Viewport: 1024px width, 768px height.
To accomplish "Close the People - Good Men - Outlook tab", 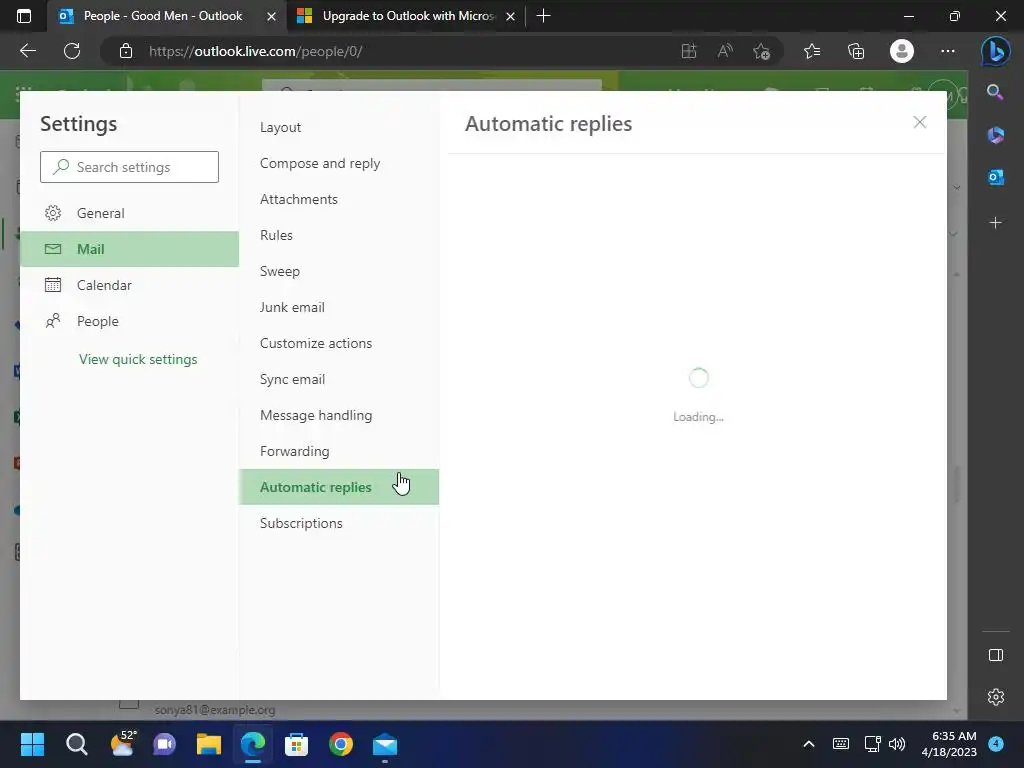I will coord(271,16).
